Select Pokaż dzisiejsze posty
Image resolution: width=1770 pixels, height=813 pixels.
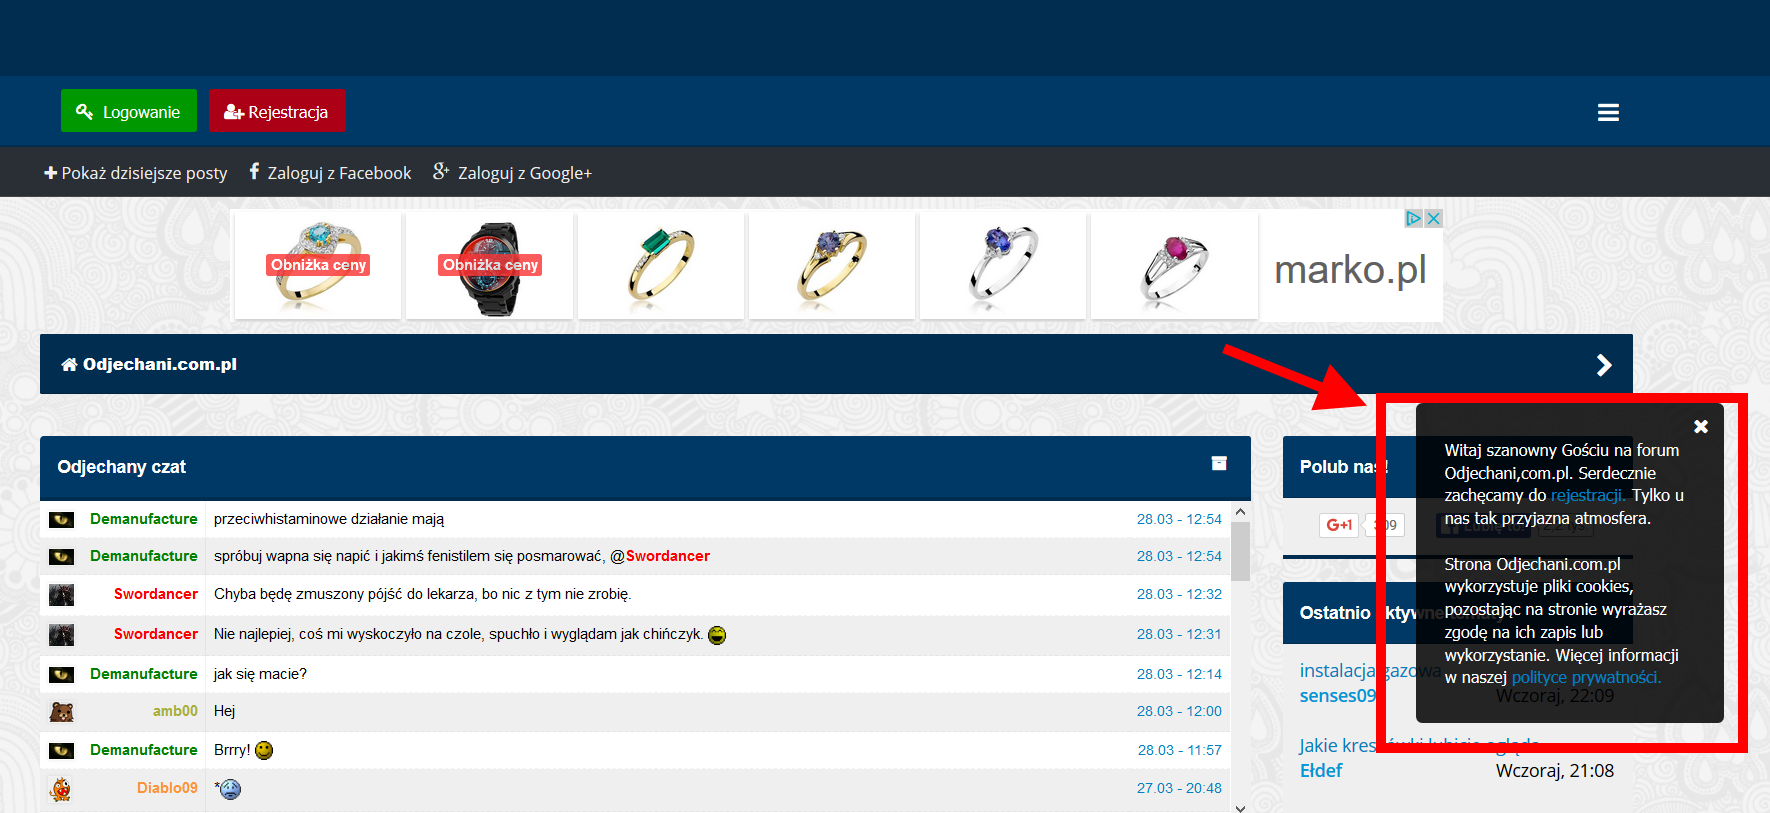[136, 173]
